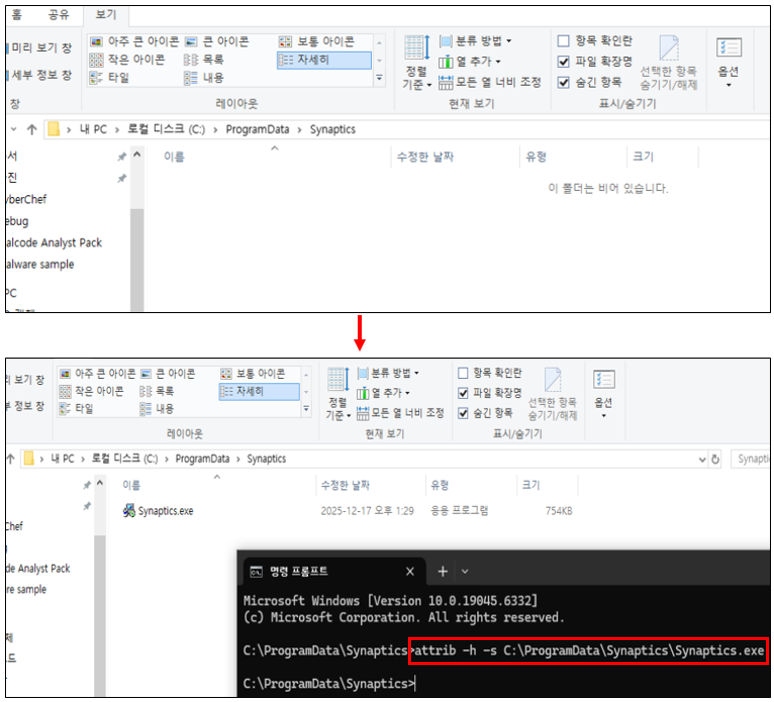Click Synaptics in bottom window breadcrumb

coord(267,459)
